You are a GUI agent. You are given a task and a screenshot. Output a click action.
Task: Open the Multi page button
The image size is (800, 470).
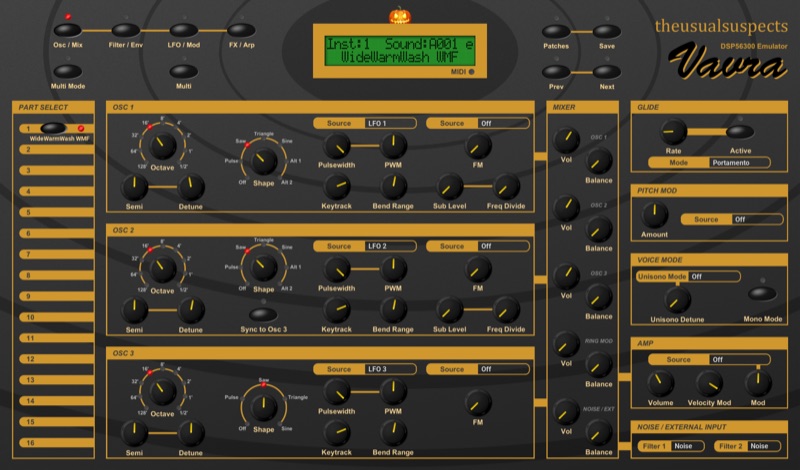click(x=183, y=71)
